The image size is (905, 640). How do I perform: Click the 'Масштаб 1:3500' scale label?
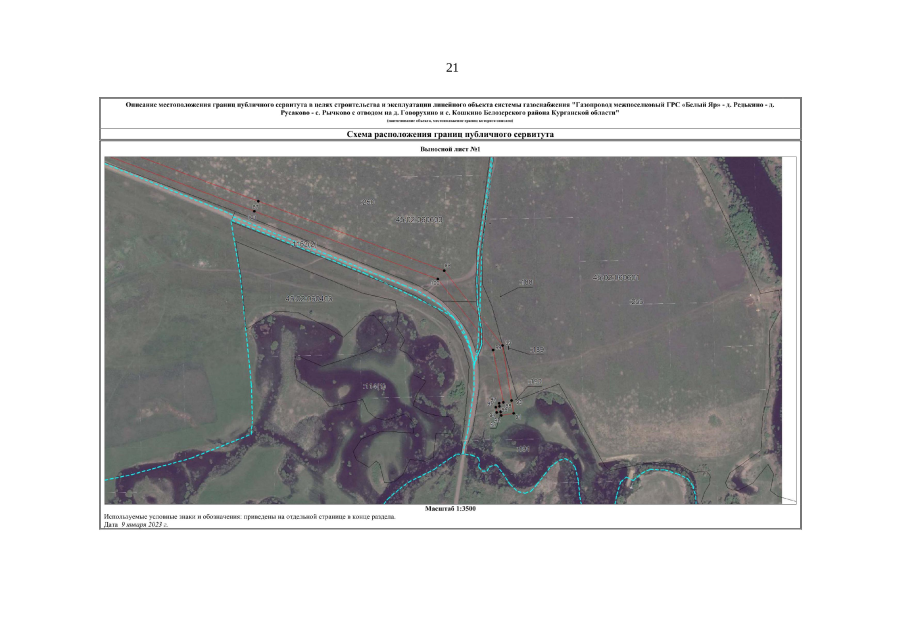click(450, 509)
